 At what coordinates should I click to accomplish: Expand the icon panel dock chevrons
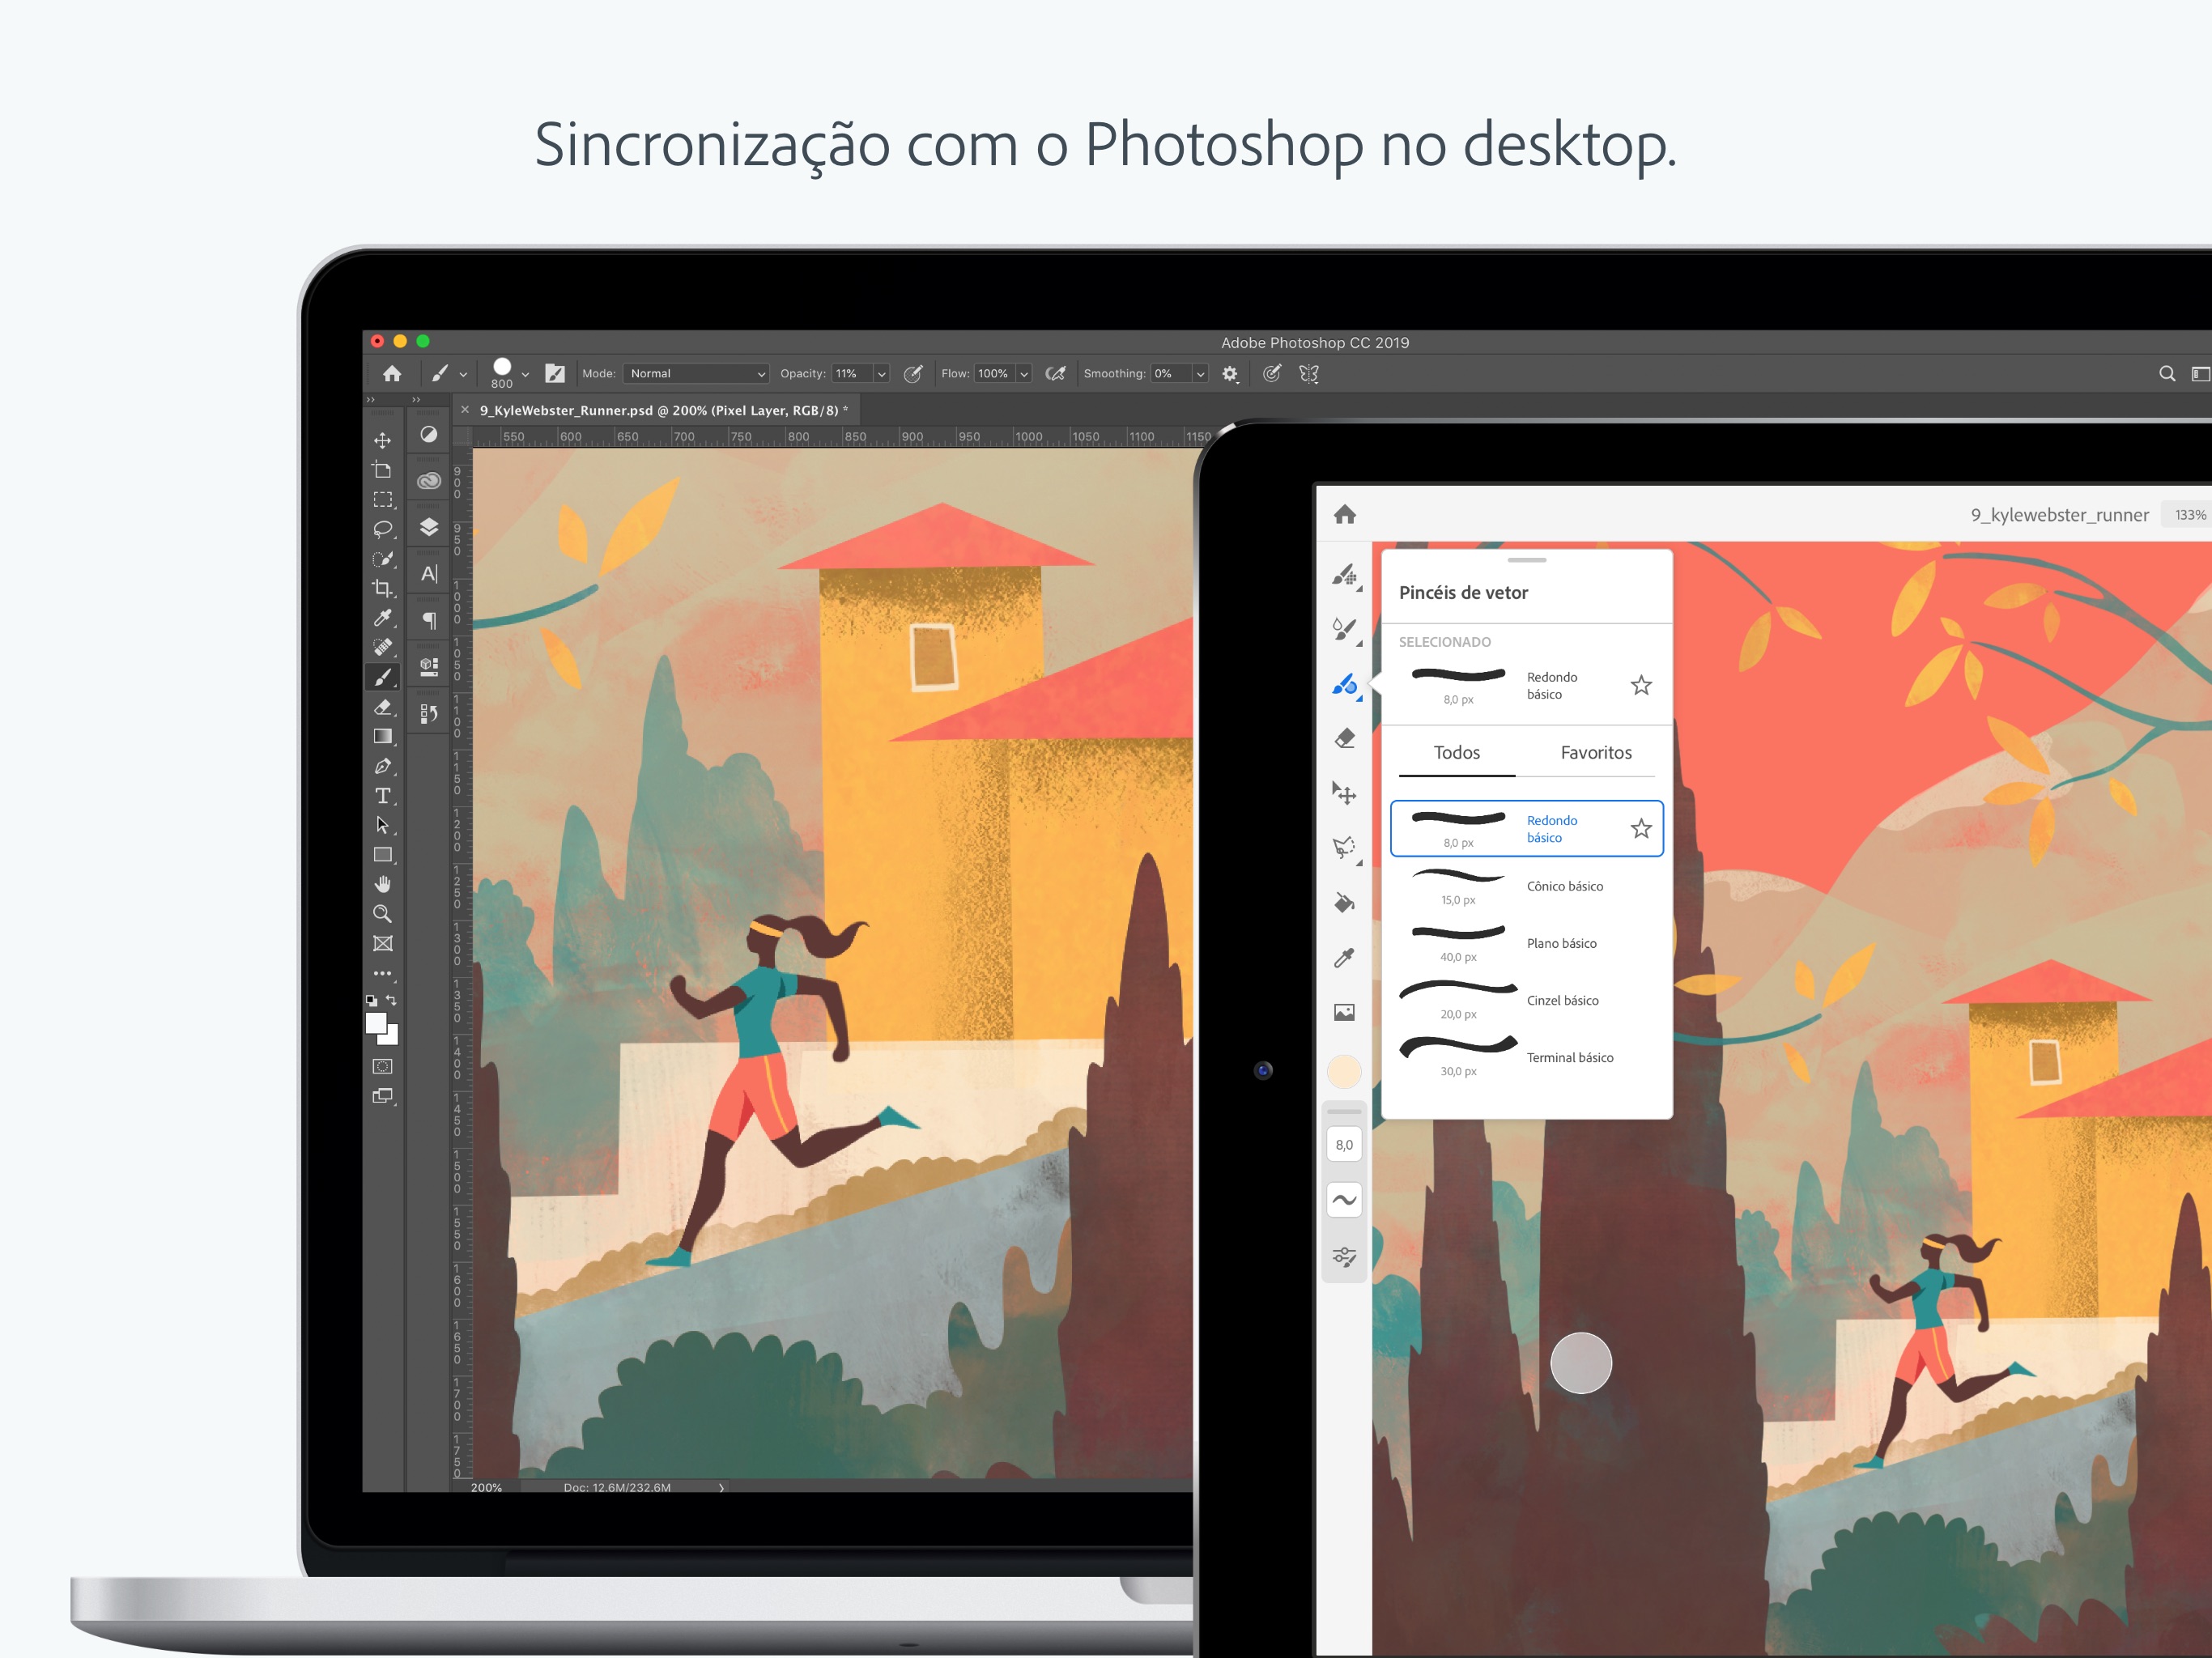416,400
